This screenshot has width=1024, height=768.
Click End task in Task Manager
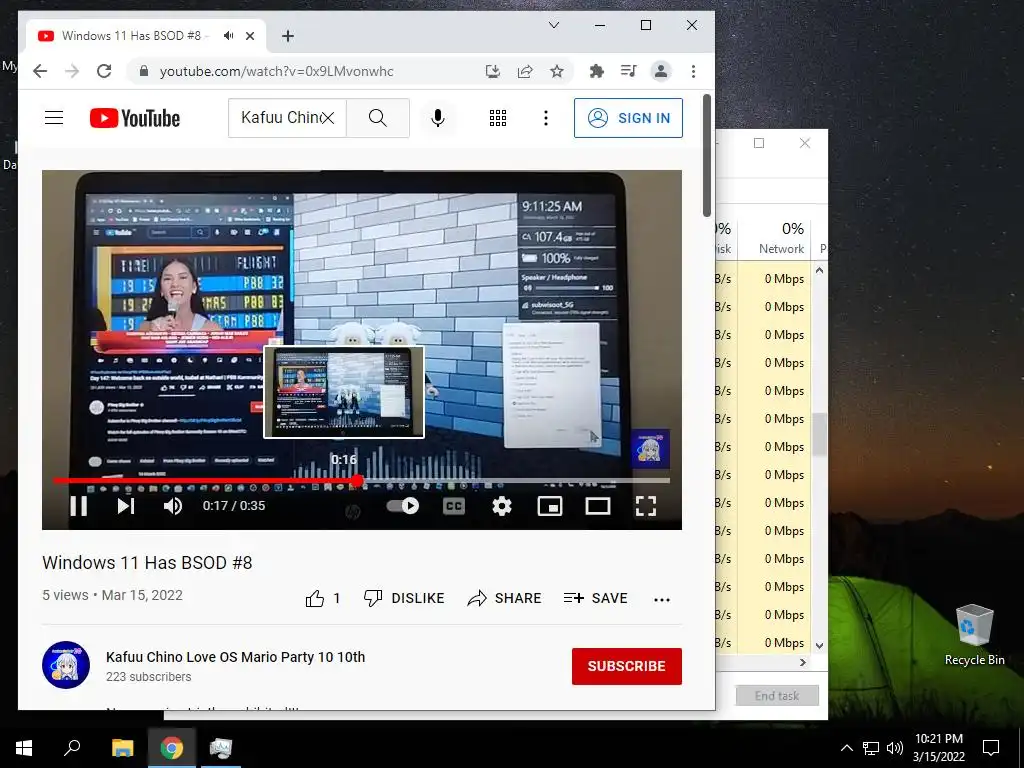click(777, 696)
